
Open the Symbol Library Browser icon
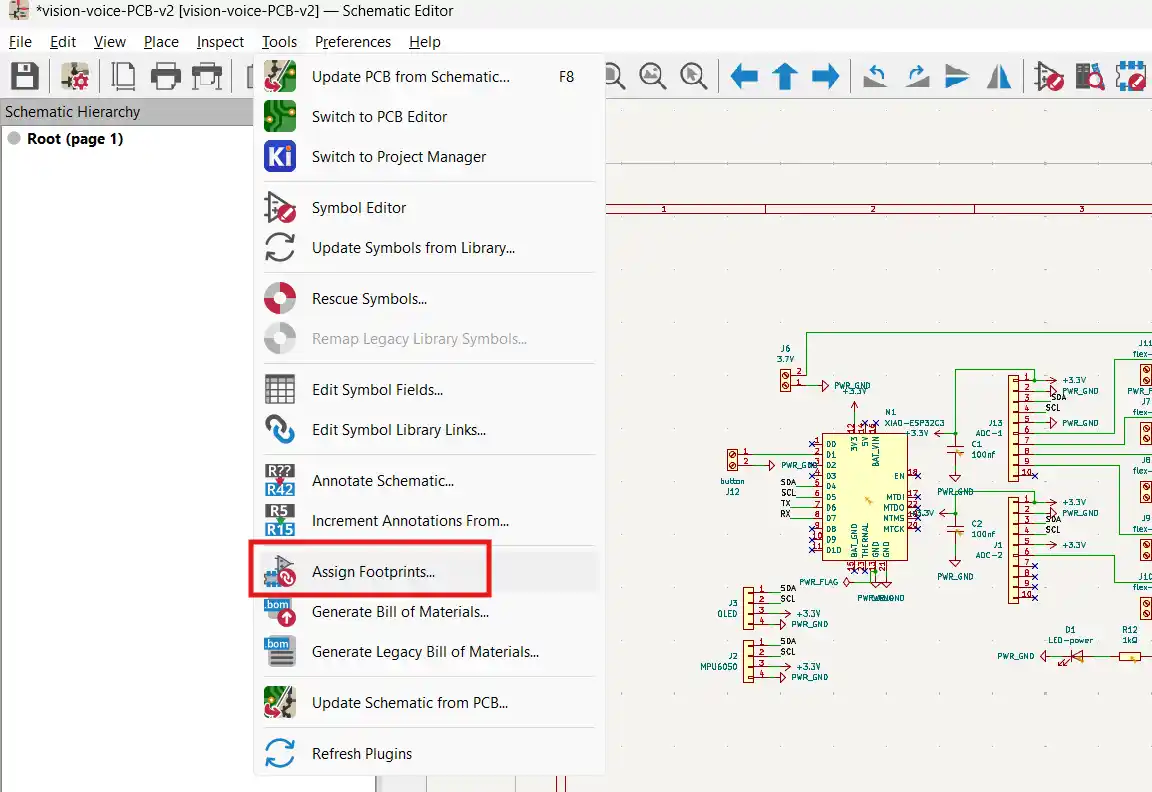point(1090,76)
